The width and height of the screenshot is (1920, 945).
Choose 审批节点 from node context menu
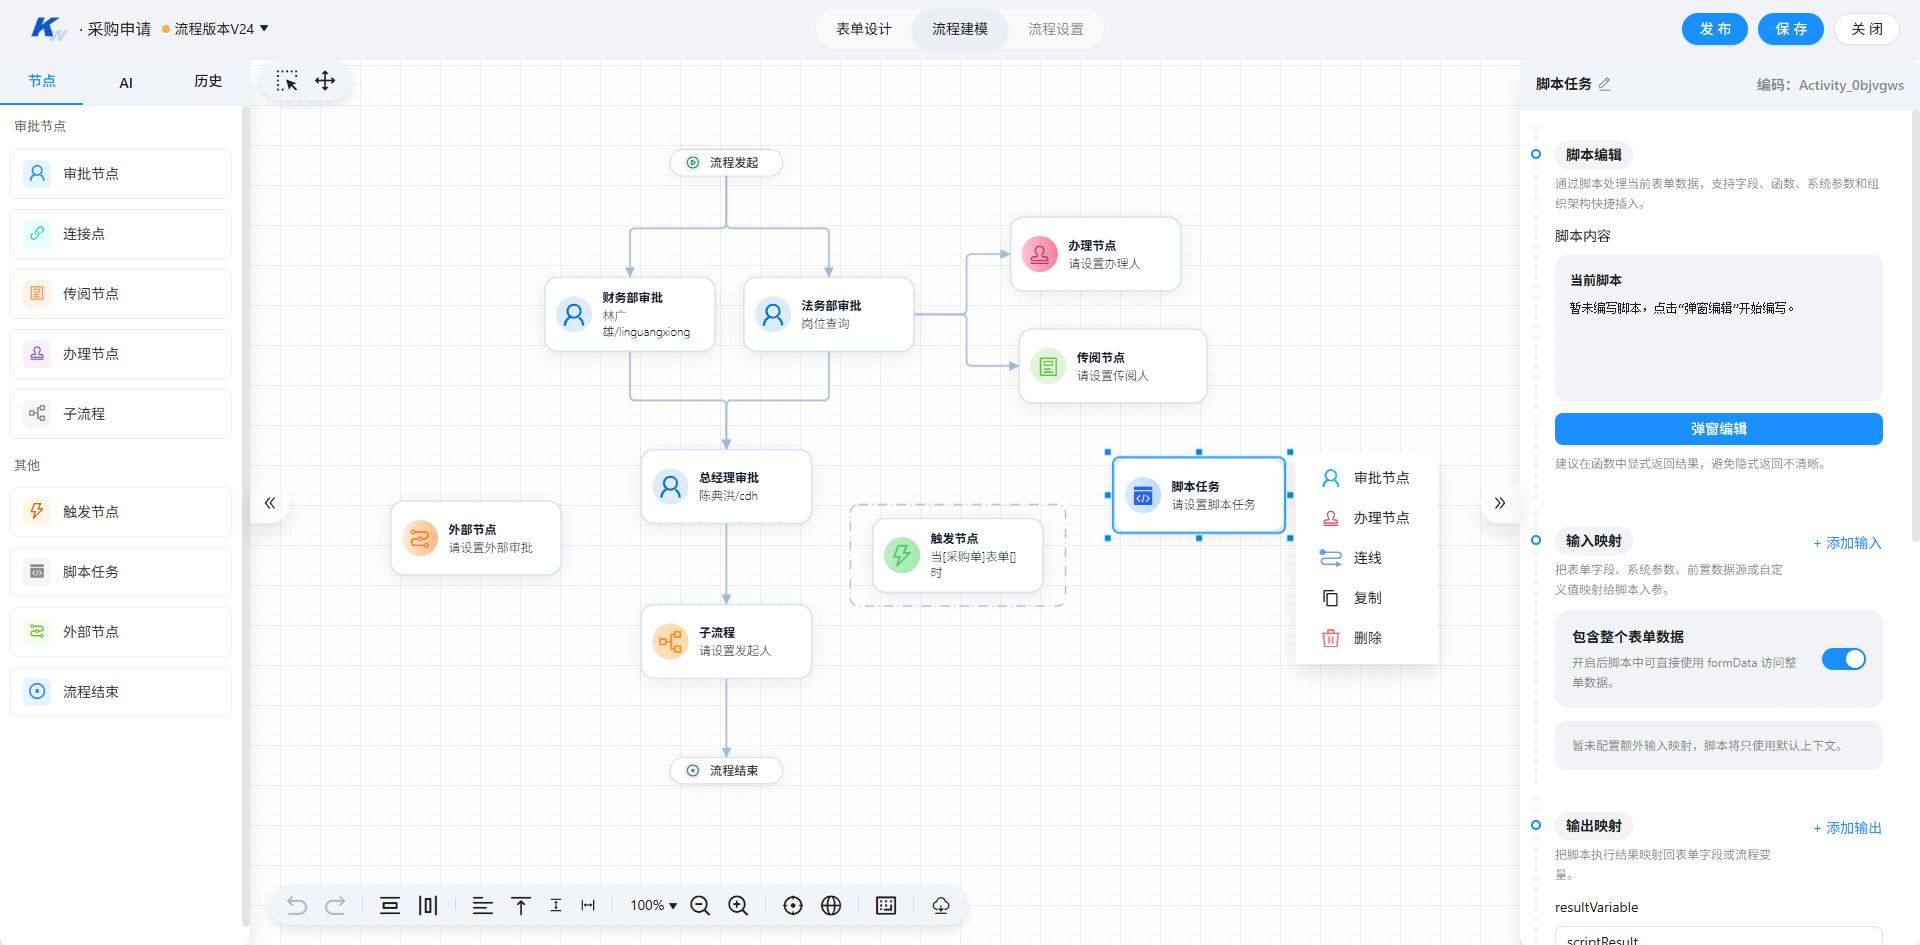[1367, 479]
